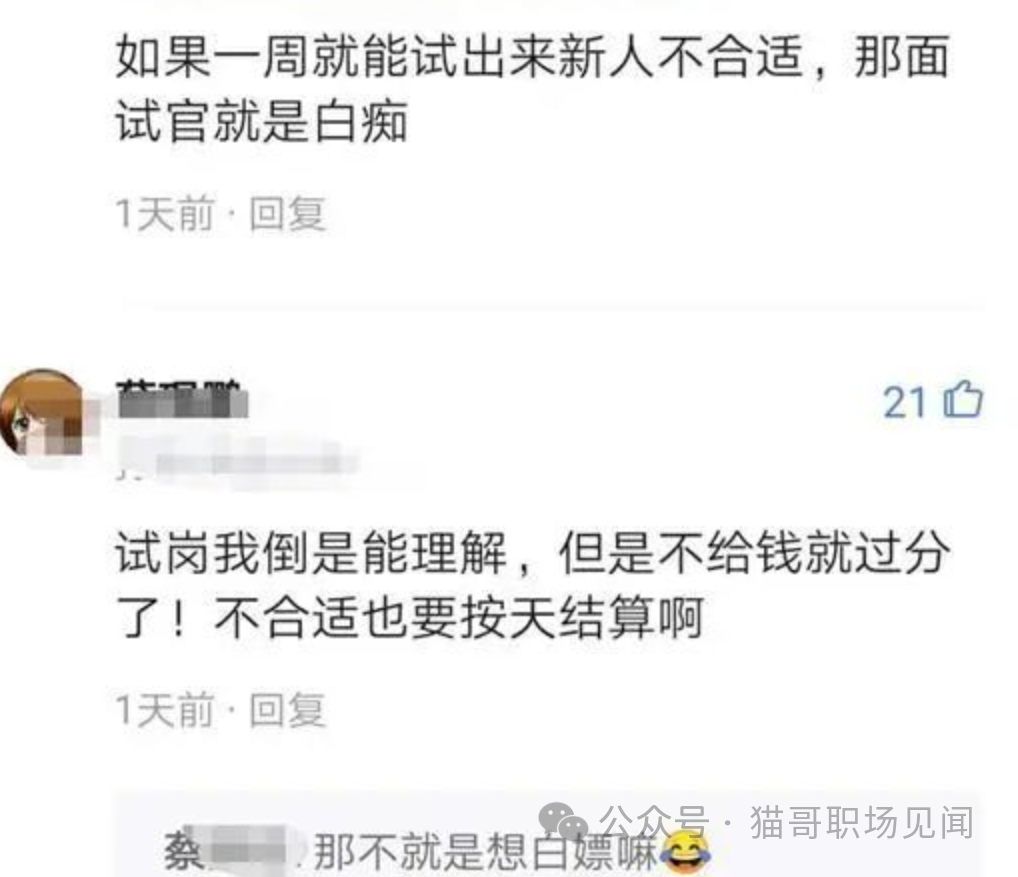This screenshot has width=1018, height=877.
Task: Tap the laughing-crying emoji in the reply
Action: click(686, 852)
